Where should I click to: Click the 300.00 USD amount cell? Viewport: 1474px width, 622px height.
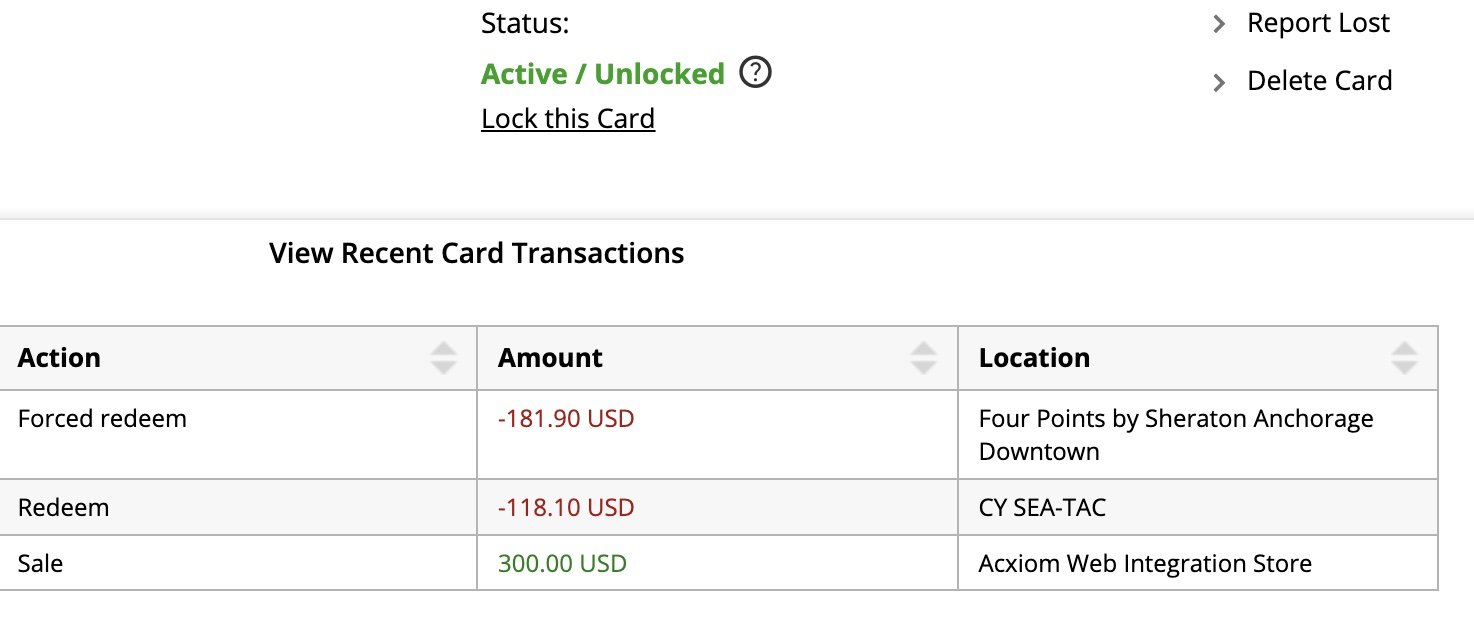pyautogui.click(x=717, y=563)
